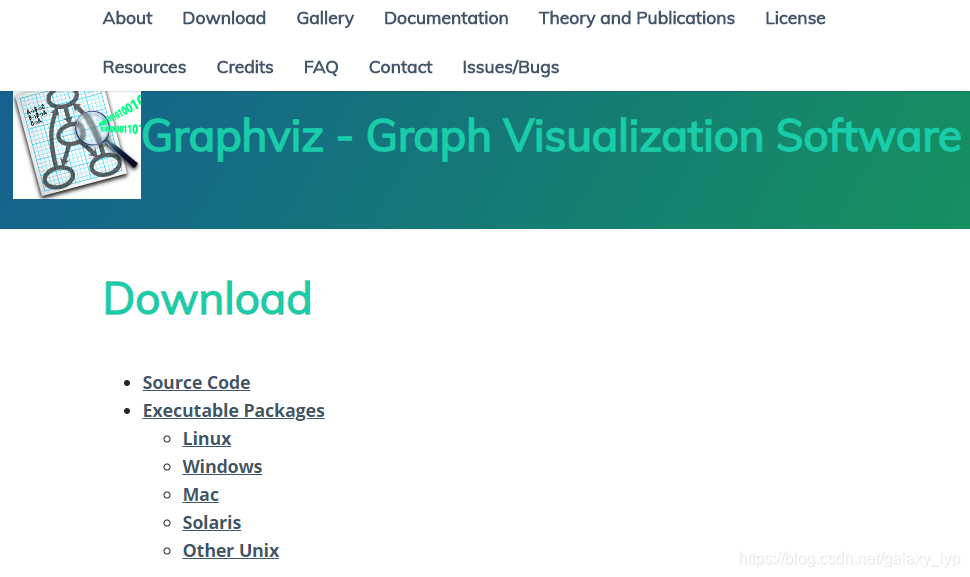The height and width of the screenshot is (577, 970).
Task: Click the Graphviz logo image
Action: coord(76,144)
